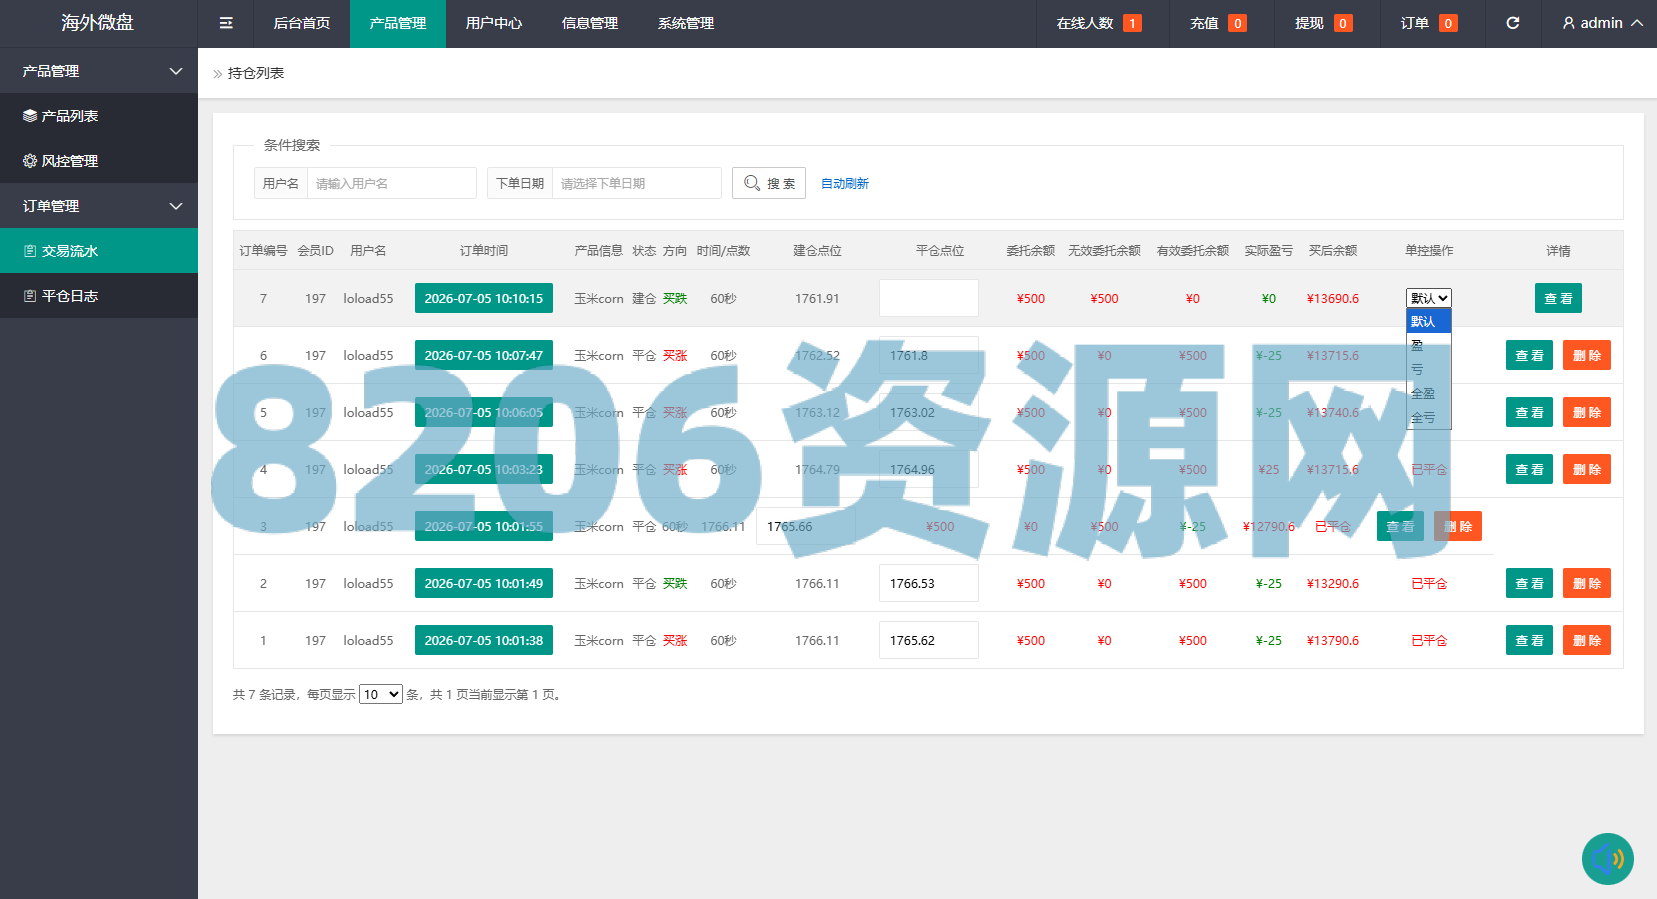Select the 产品管理 top navigation tab

pyautogui.click(x=398, y=23)
